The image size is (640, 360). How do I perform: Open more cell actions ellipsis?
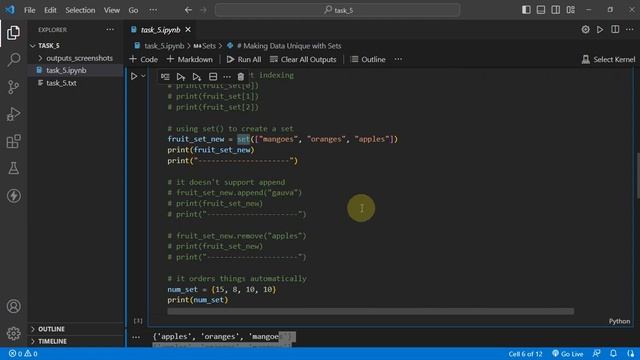coord(227,76)
